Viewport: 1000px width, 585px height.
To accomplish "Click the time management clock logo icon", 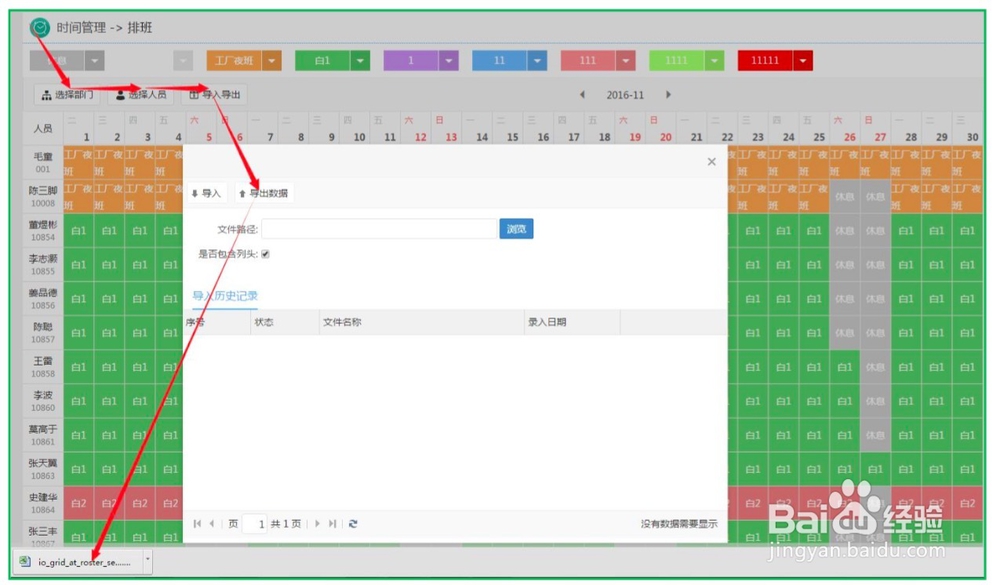I will [x=40, y=27].
